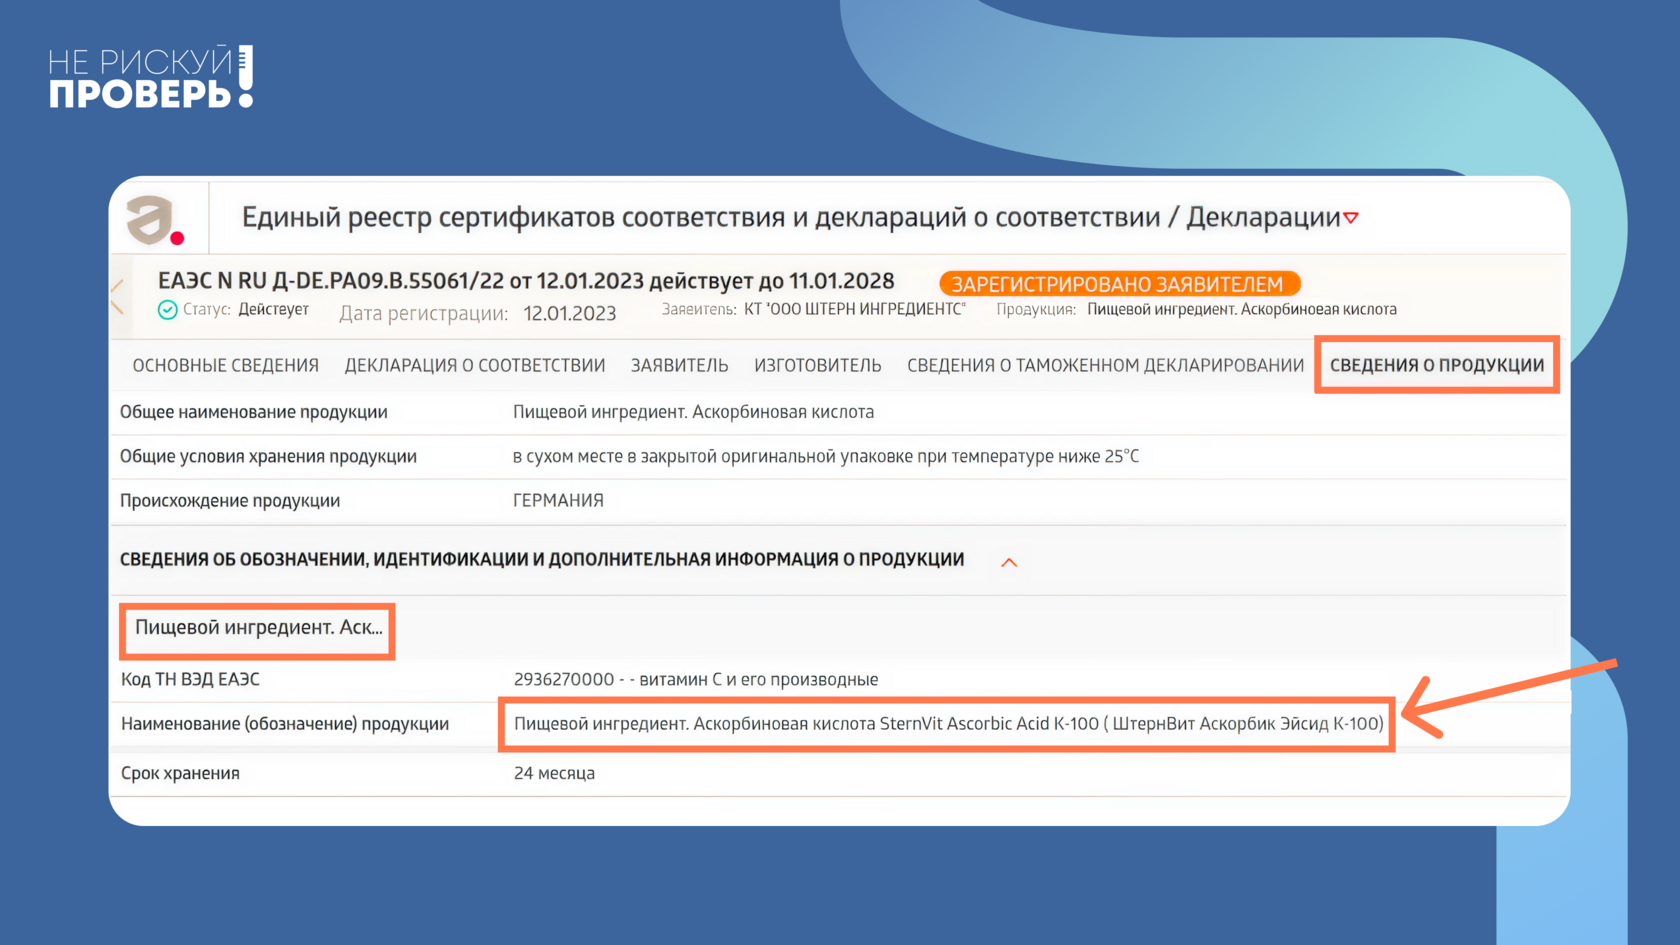Click the ЗАРЕГИСТРИРОВАНО ЗАЯВИТЕЛЕМ badge
Viewport: 1680px width, 945px height.
pyautogui.click(x=1119, y=284)
